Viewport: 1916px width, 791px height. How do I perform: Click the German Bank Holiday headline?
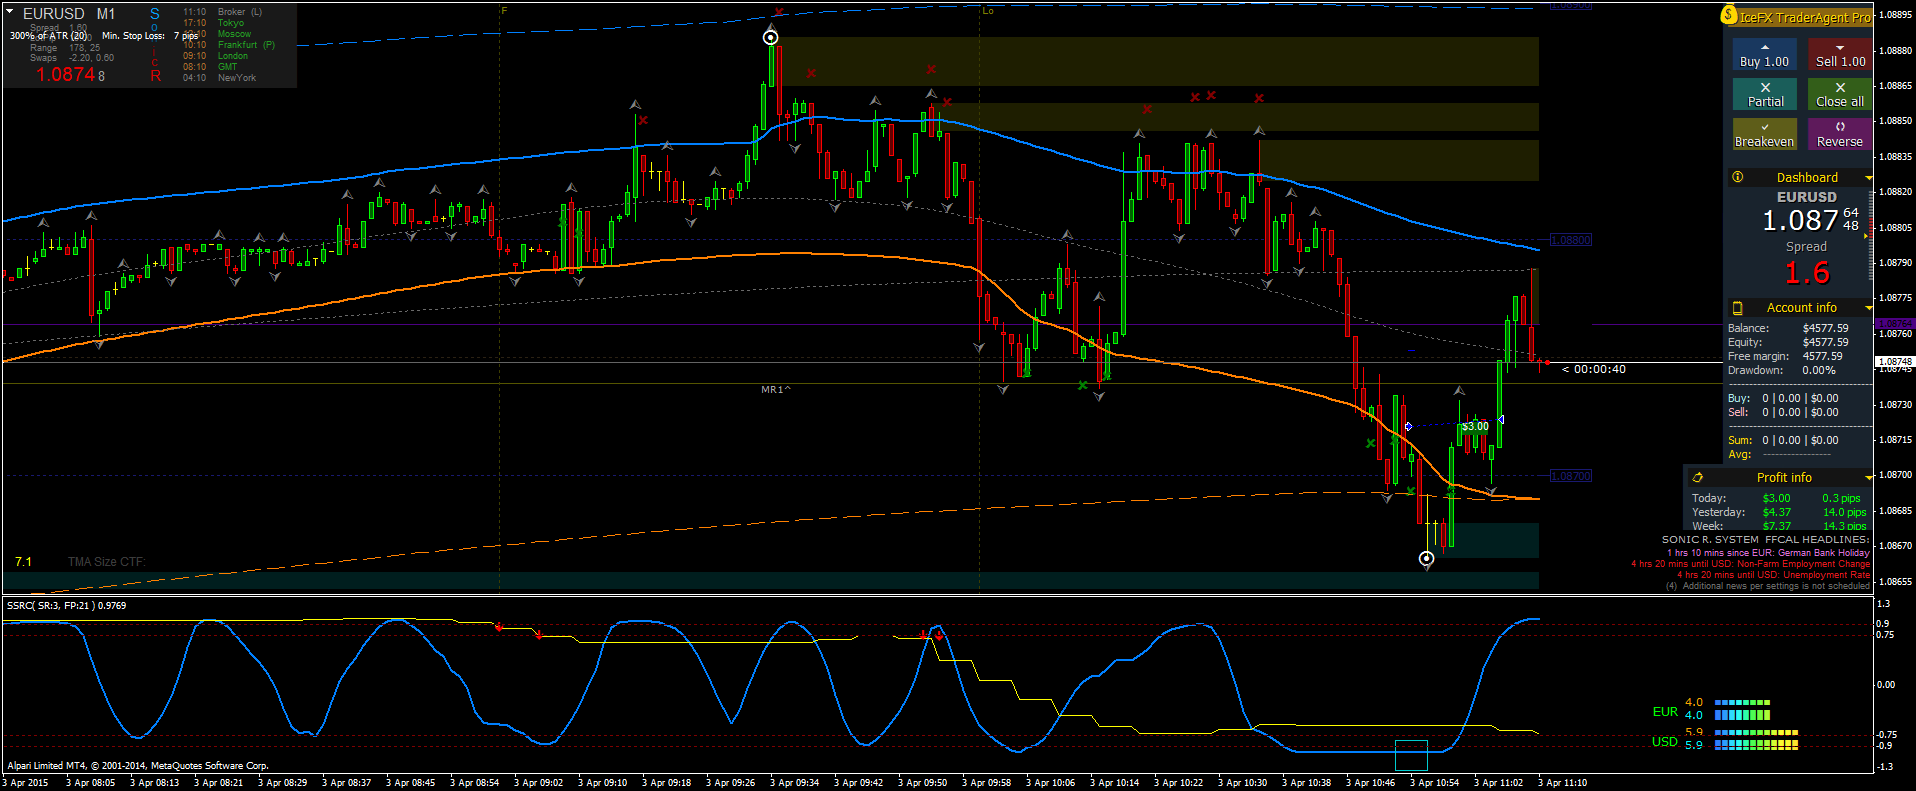pyautogui.click(x=1767, y=553)
